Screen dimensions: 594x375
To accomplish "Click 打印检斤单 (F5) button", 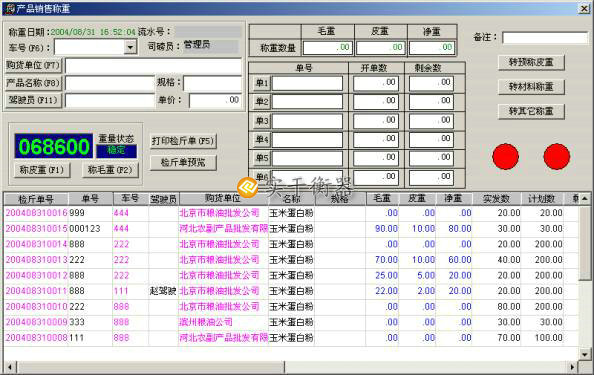I will [x=183, y=141].
